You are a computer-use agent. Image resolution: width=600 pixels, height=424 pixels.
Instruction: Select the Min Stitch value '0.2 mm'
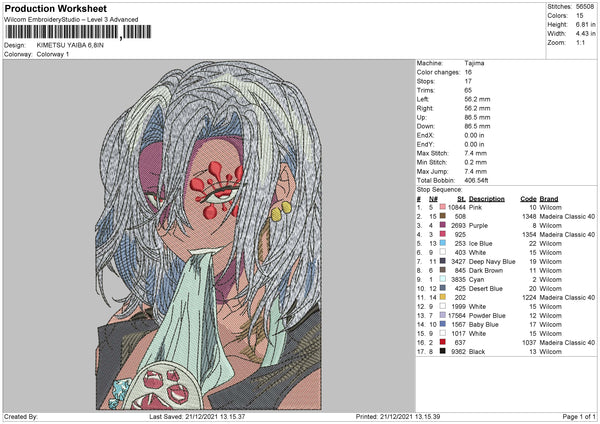[x=476, y=162]
